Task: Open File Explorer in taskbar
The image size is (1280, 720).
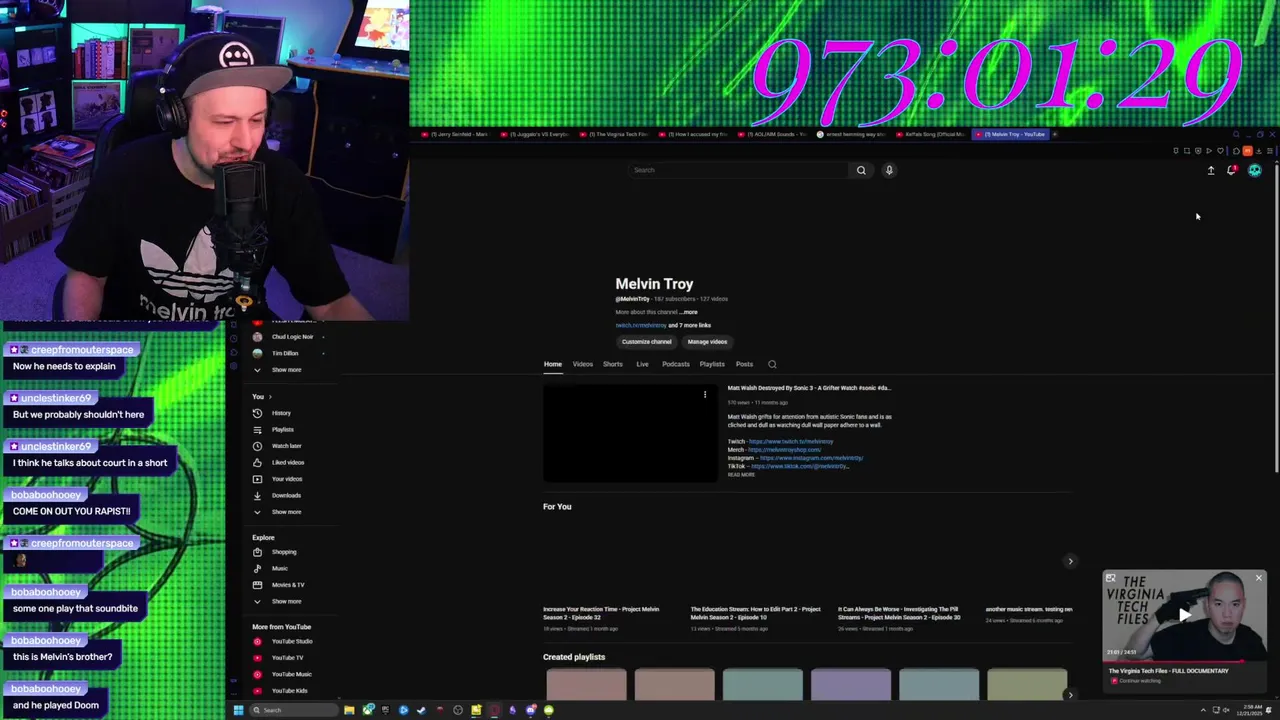Action: click(x=349, y=710)
